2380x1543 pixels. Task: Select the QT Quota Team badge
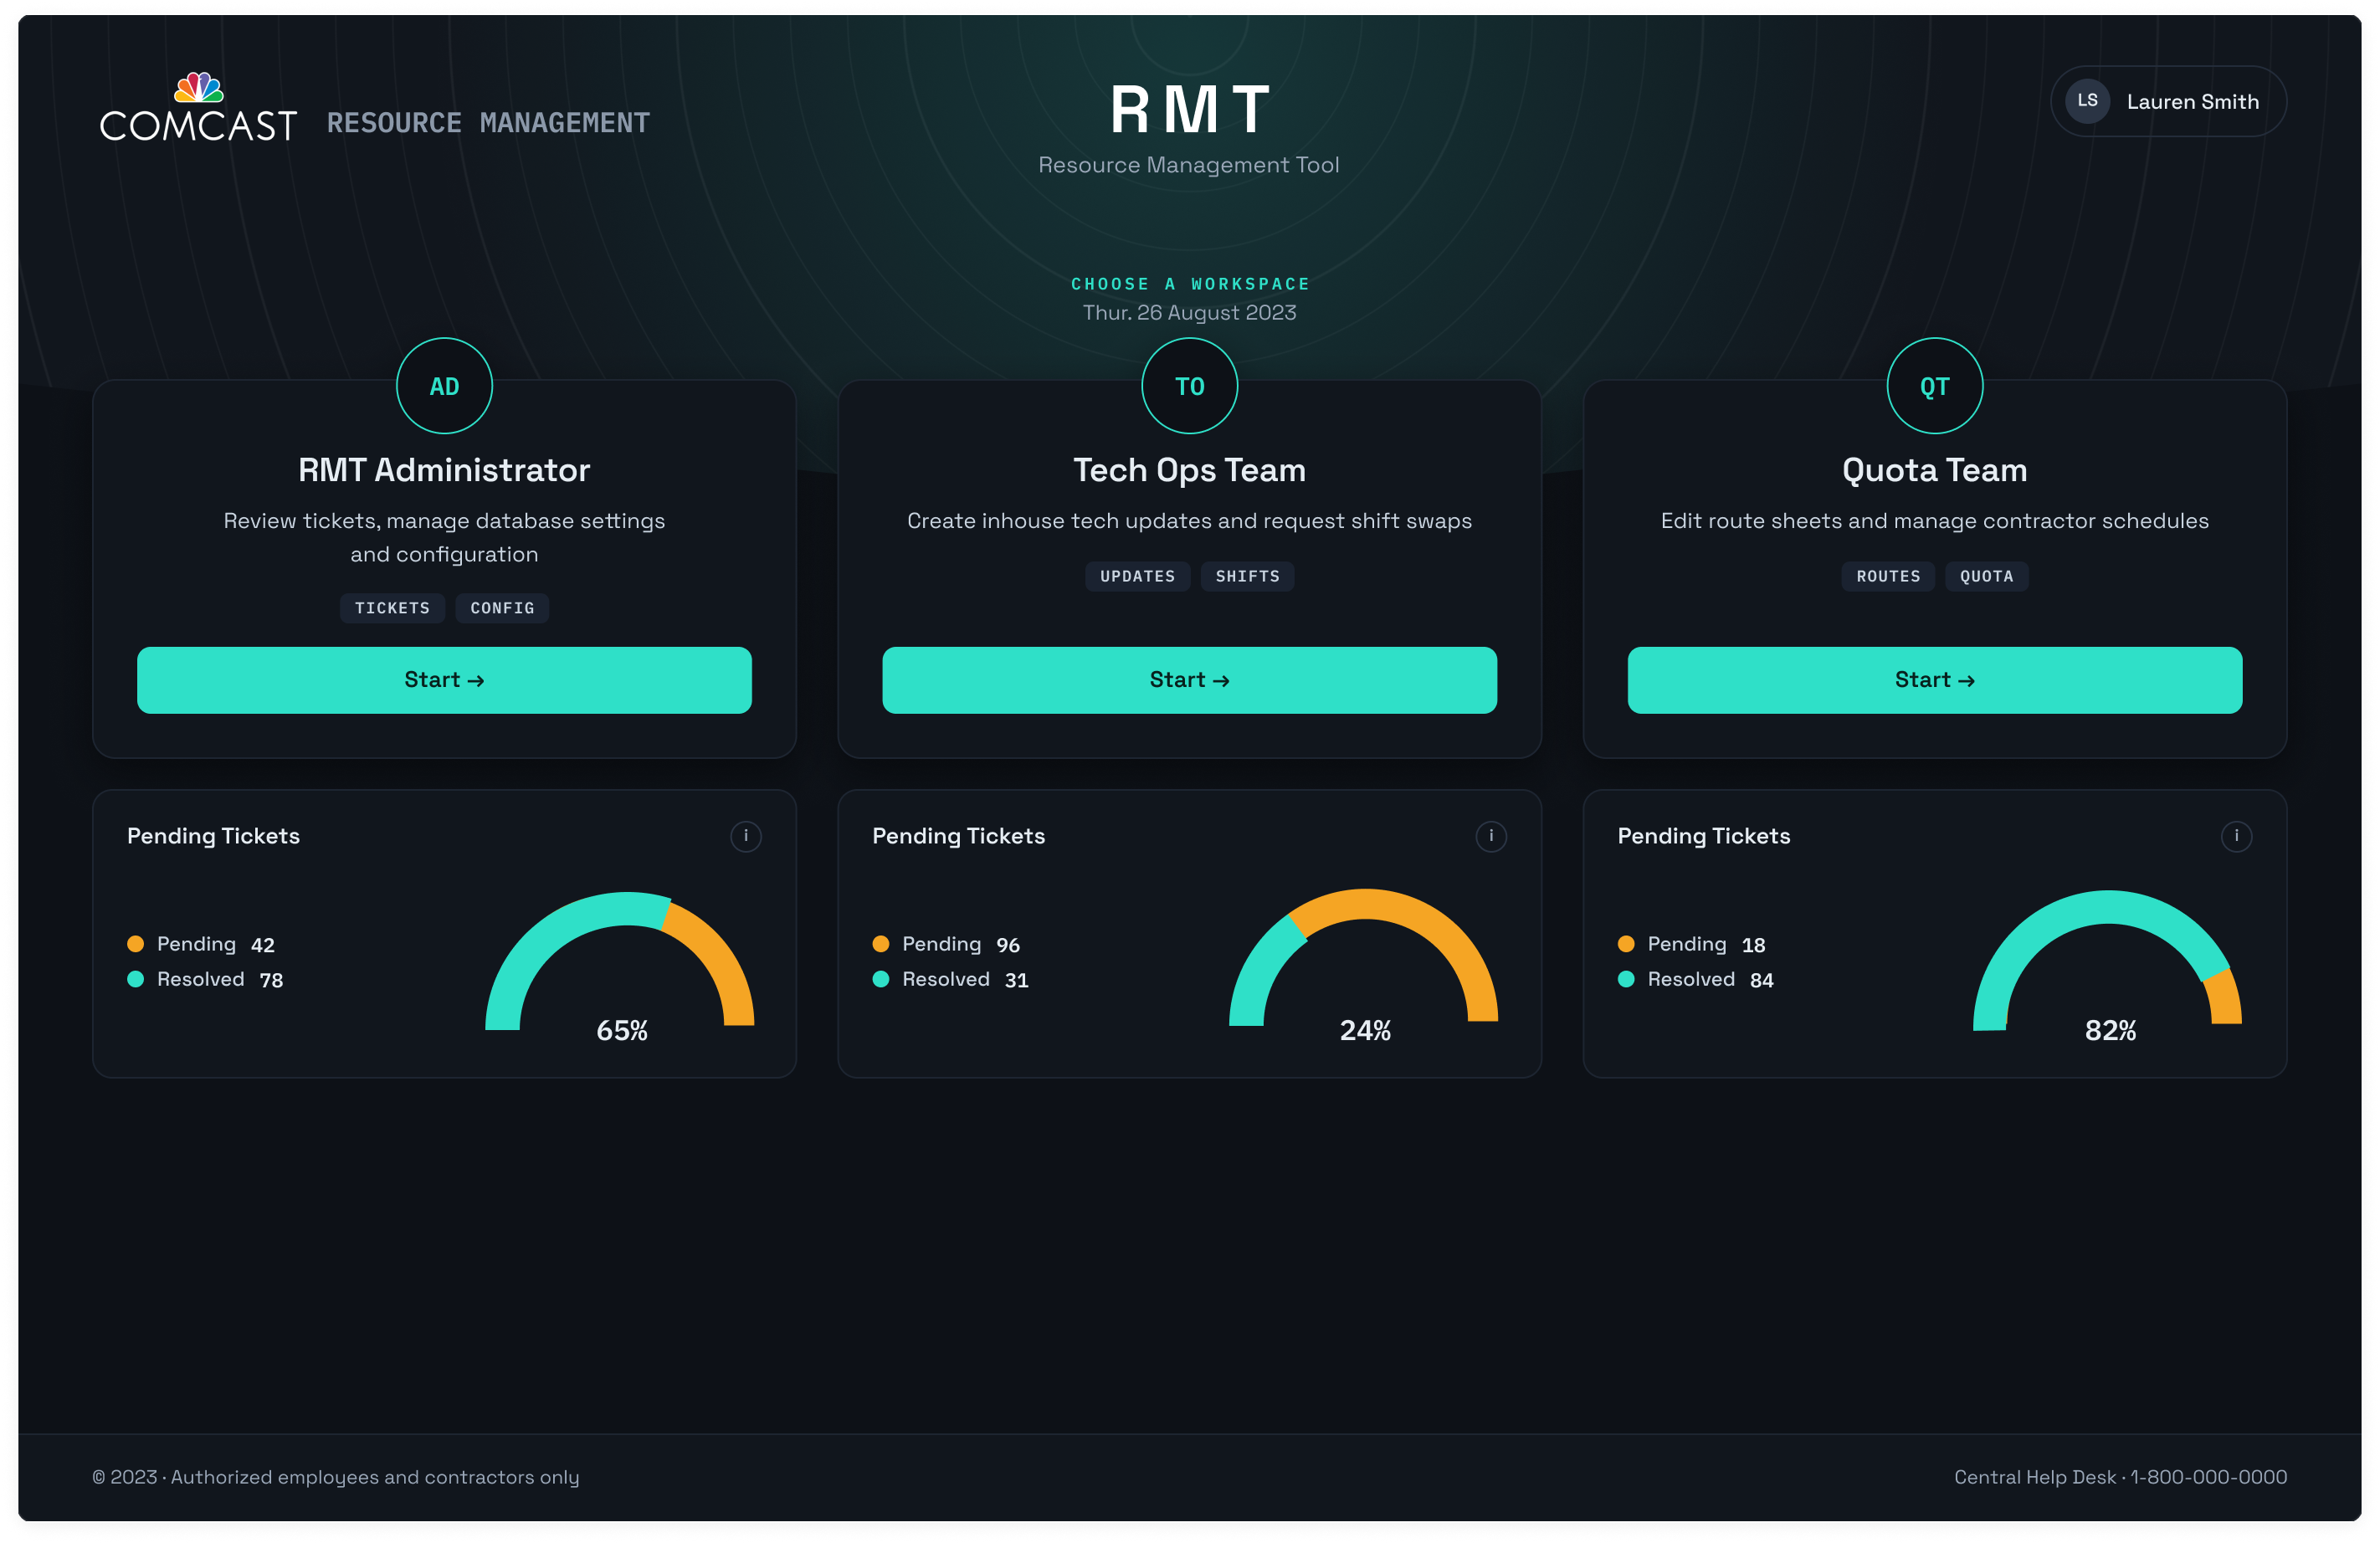point(1934,386)
